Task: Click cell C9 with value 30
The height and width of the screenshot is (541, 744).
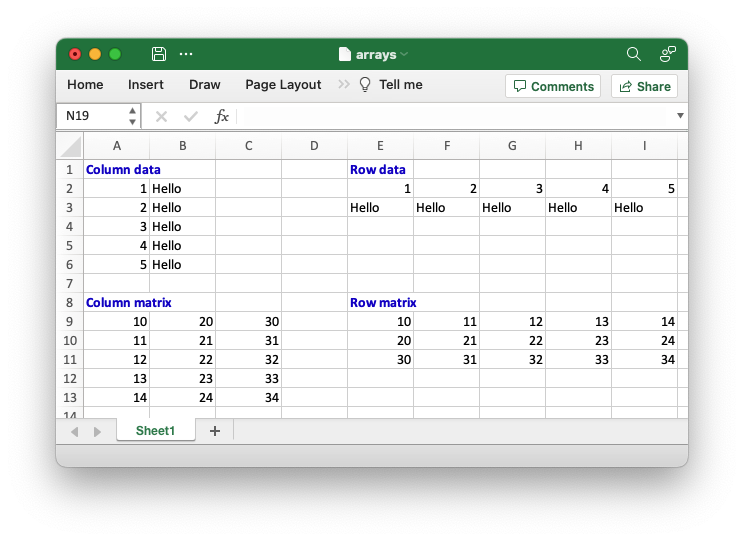Action: (249, 321)
